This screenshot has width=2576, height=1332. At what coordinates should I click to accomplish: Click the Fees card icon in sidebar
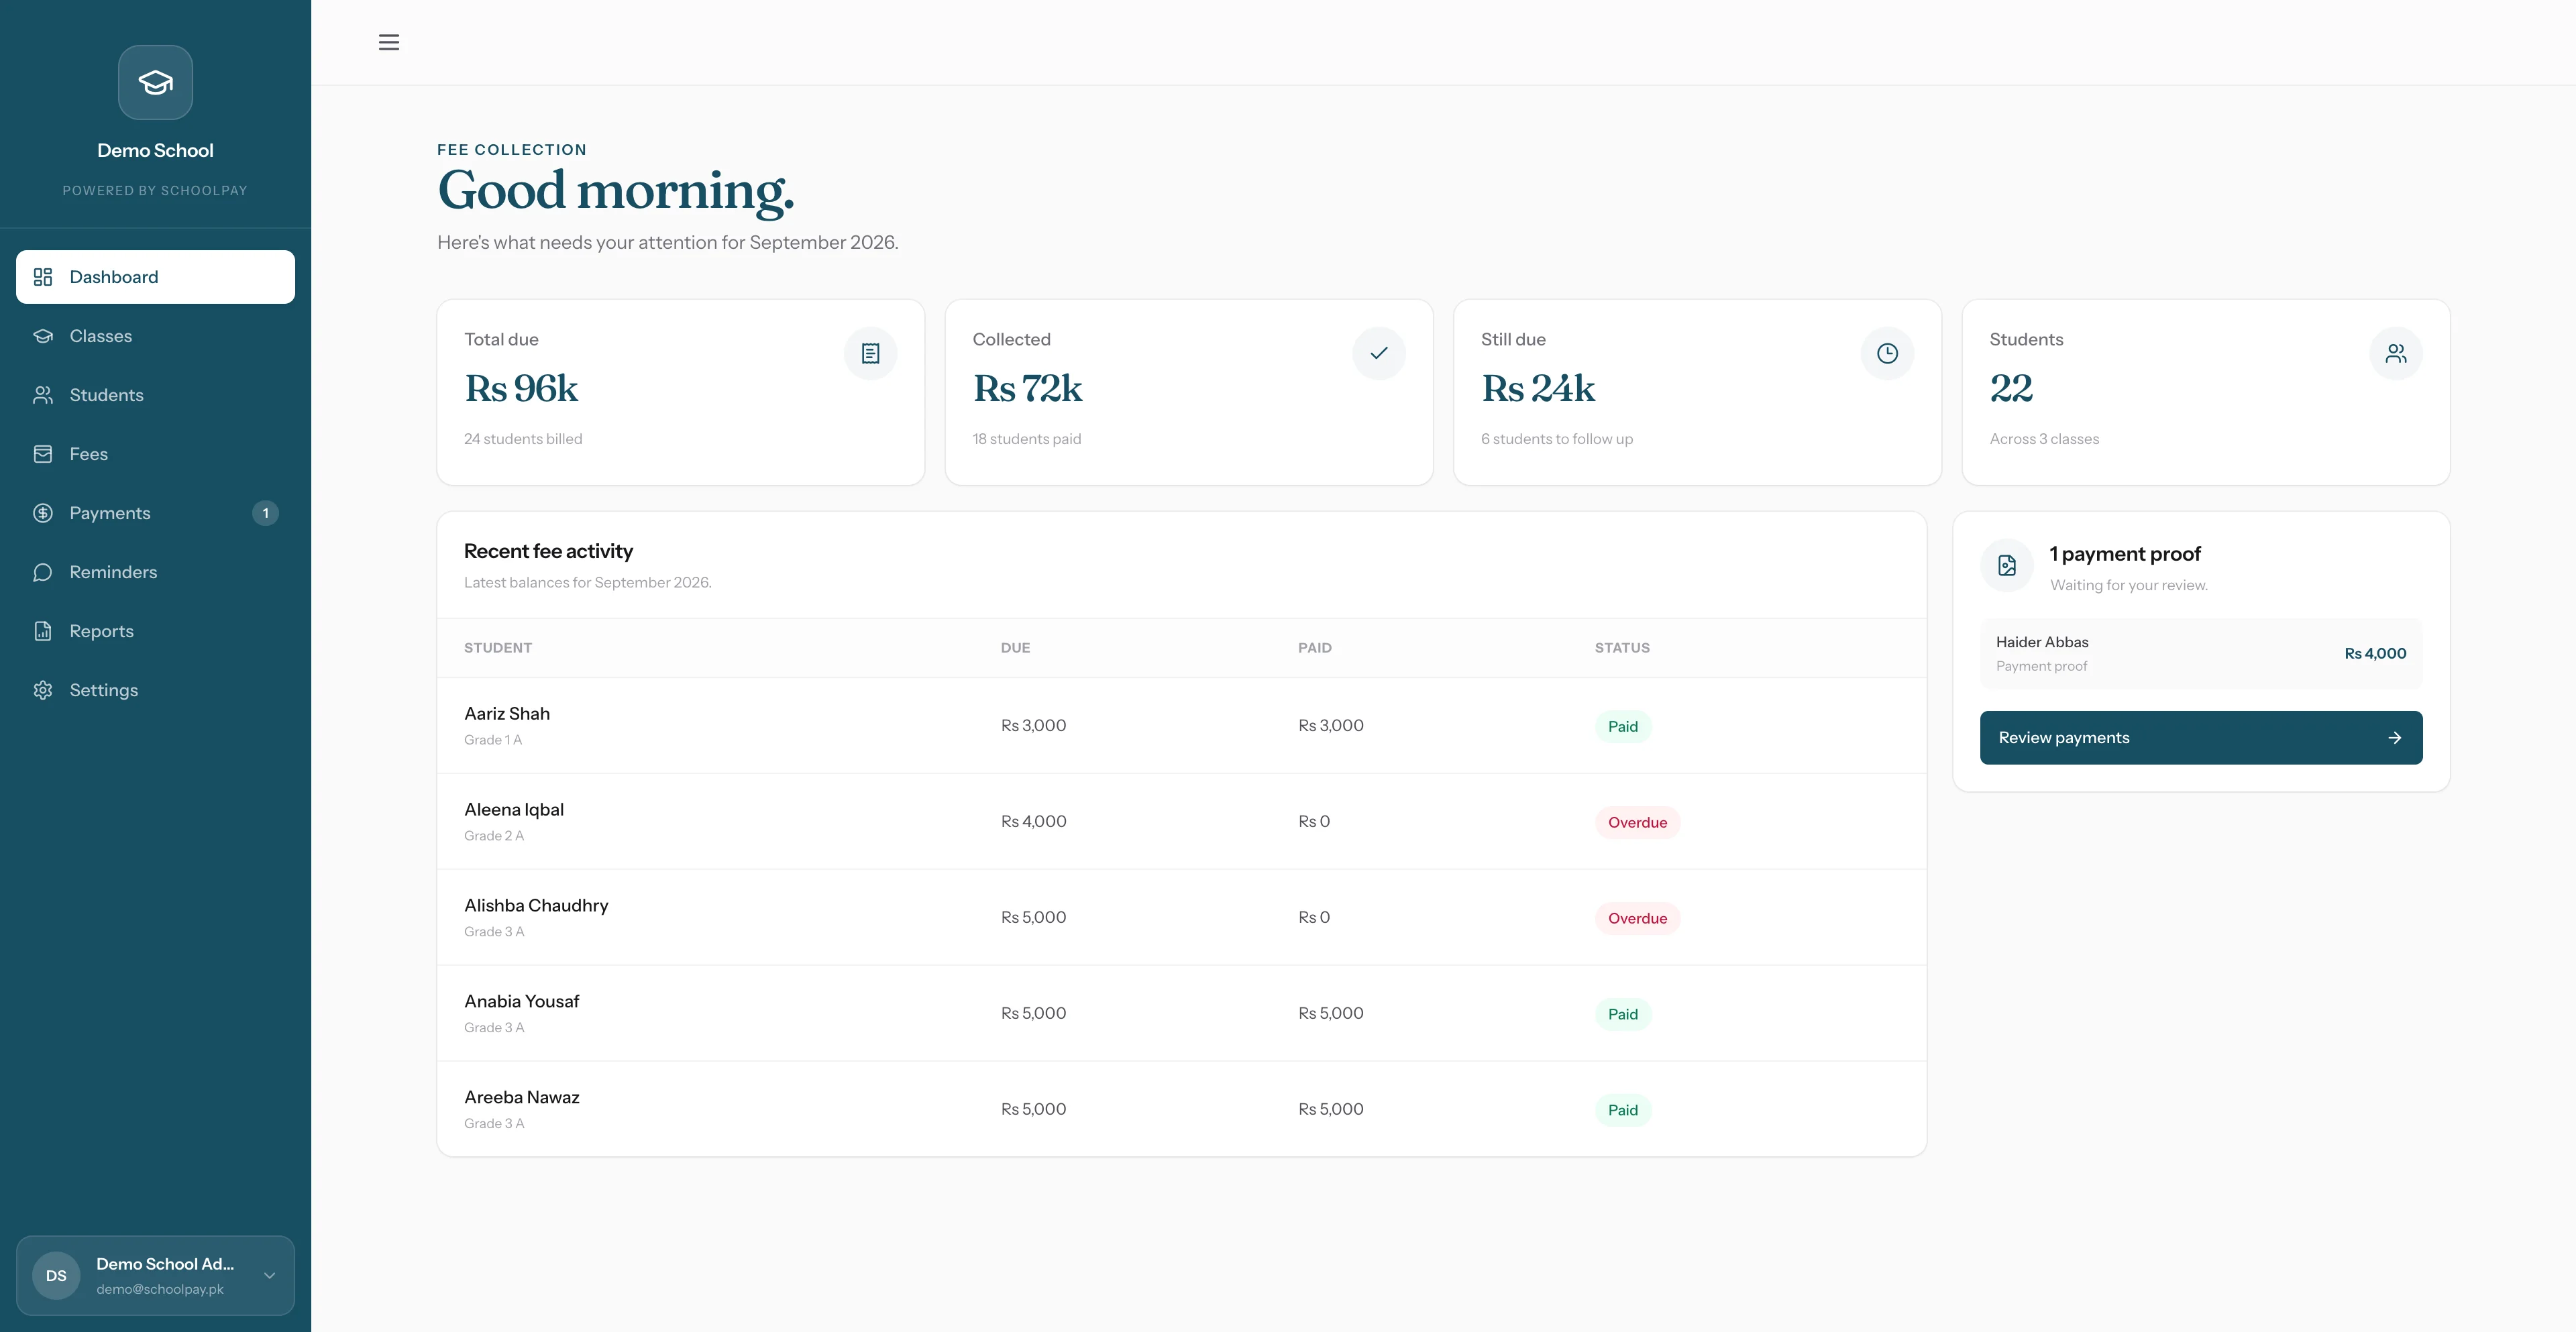[43, 454]
